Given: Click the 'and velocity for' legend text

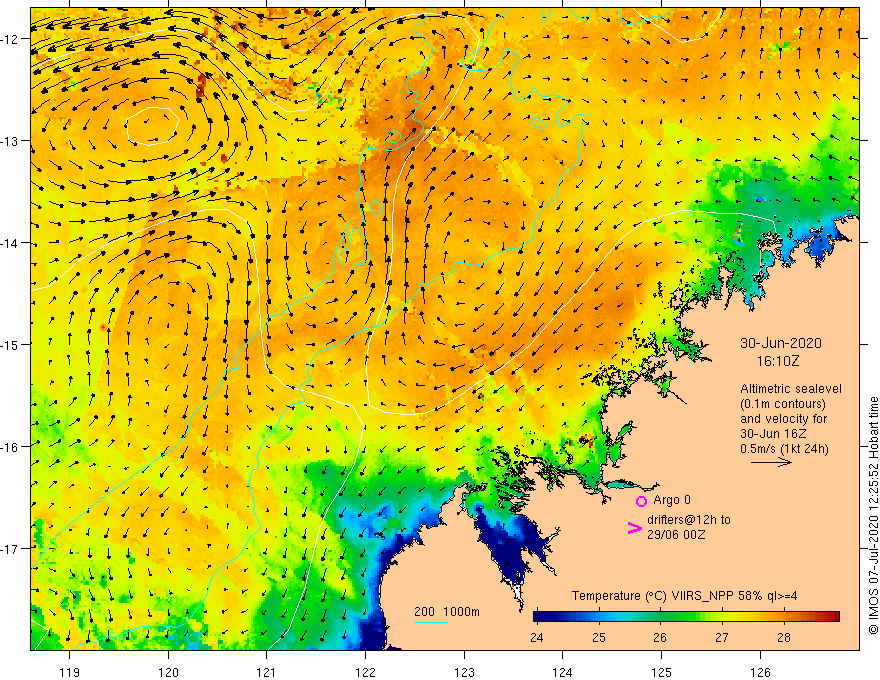Looking at the screenshot, I should click(783, 419).
